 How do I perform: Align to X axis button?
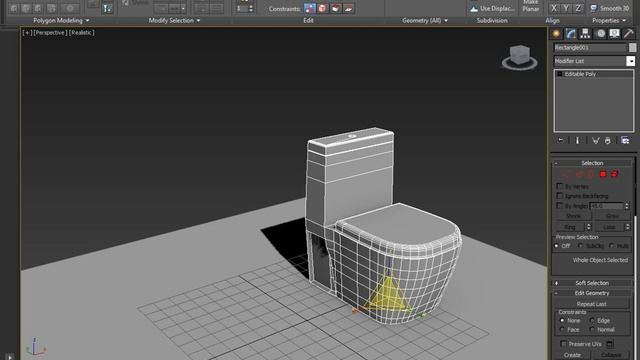(x=553, y=8)
